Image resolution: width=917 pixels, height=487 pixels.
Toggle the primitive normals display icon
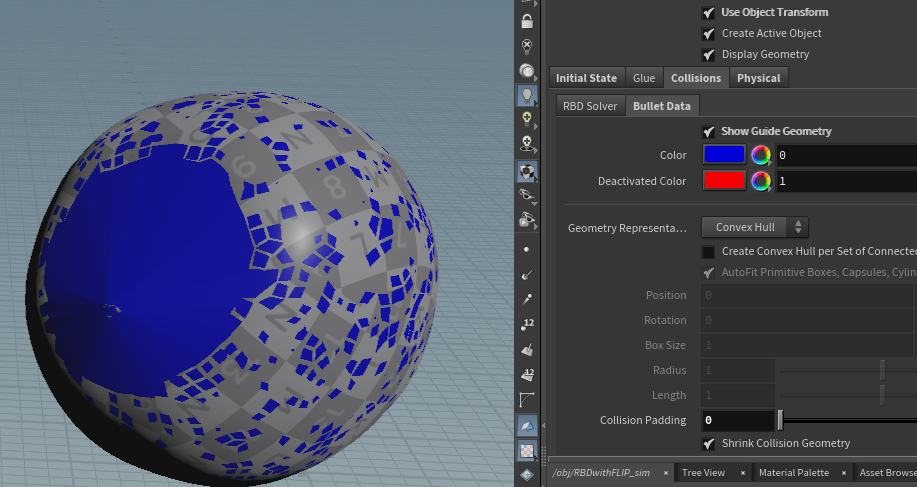[527, 350]
